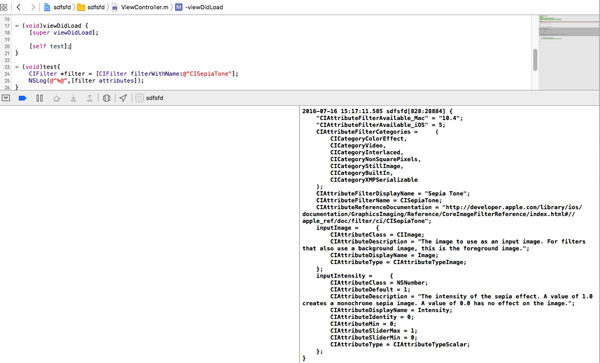Click CIAttributeFilterName = CISepiaTone line
600x363 pixels.
point(379,200)
